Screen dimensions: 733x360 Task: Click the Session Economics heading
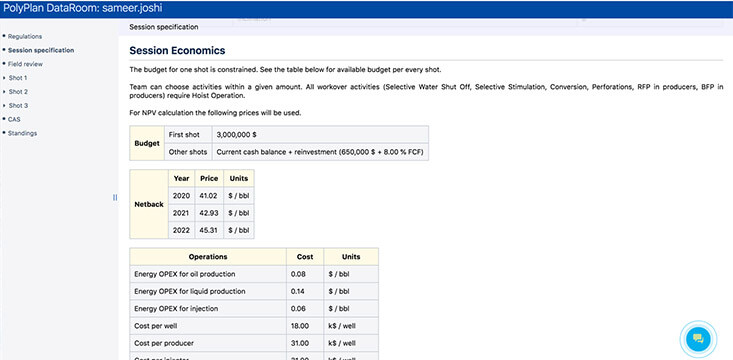(x=177, y=50)
